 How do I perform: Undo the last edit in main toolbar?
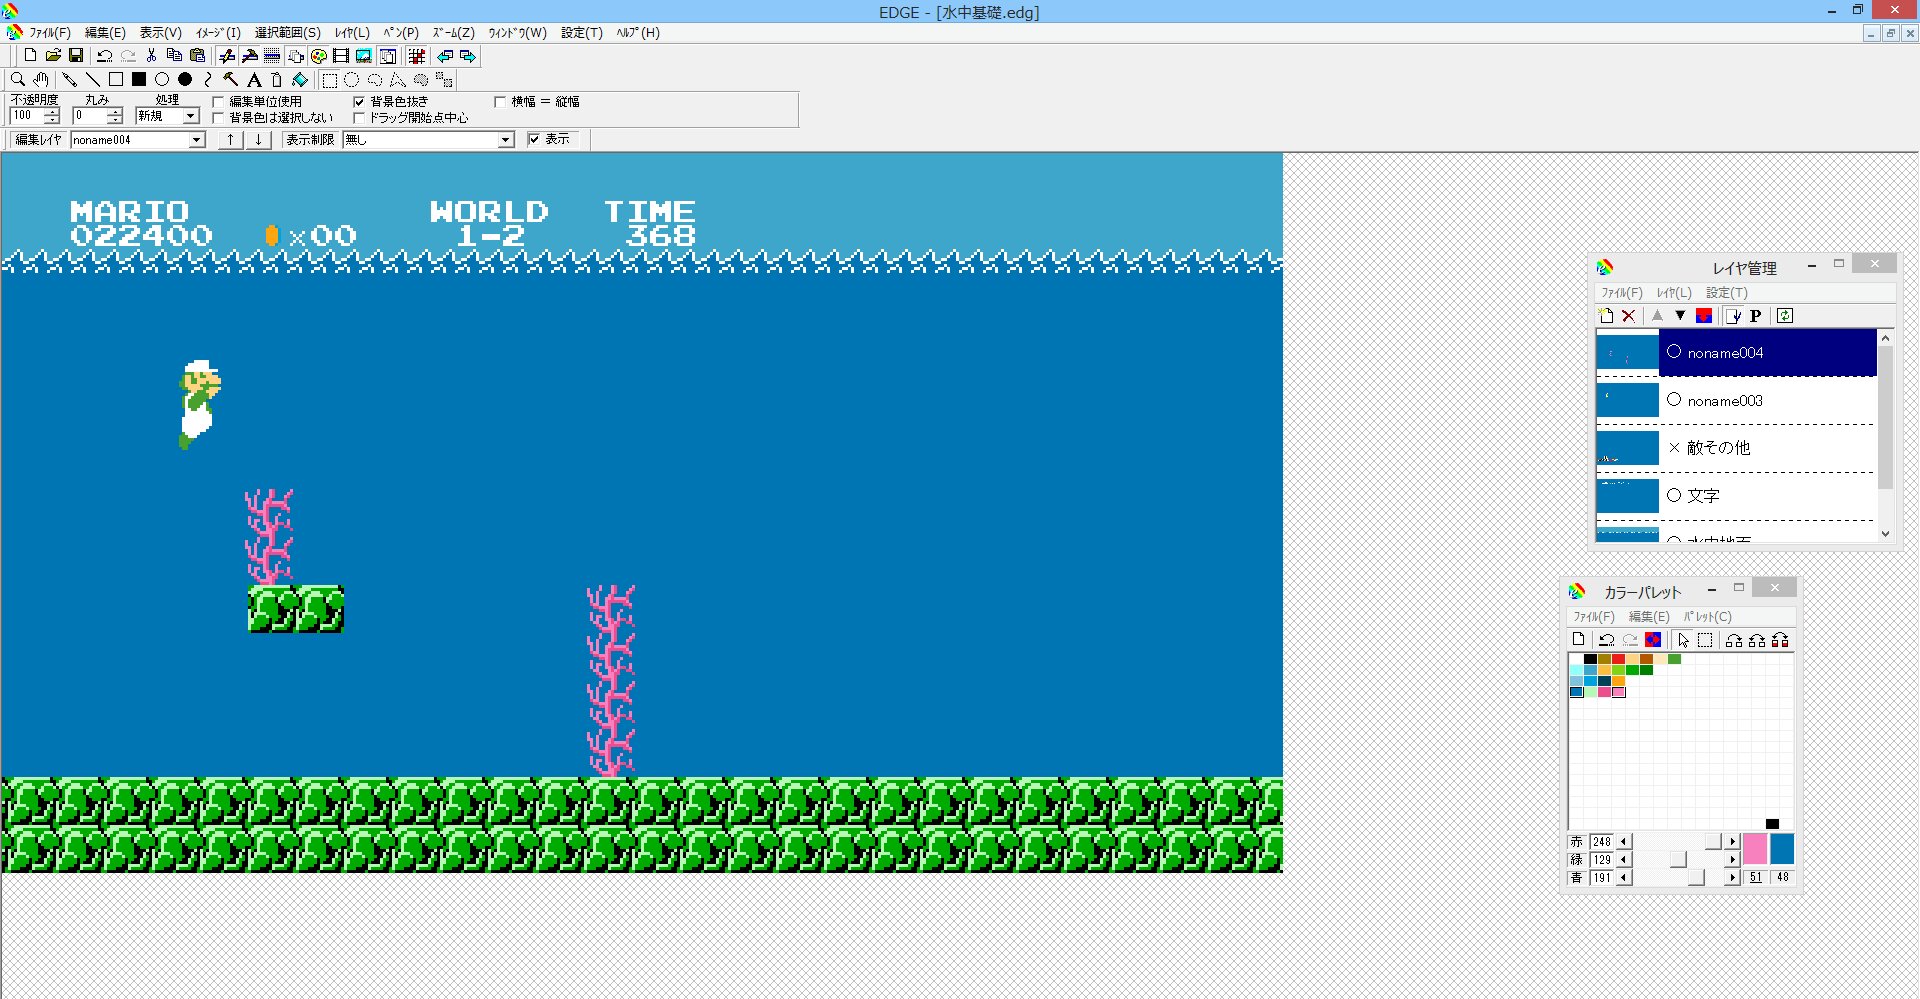(104, 56)
